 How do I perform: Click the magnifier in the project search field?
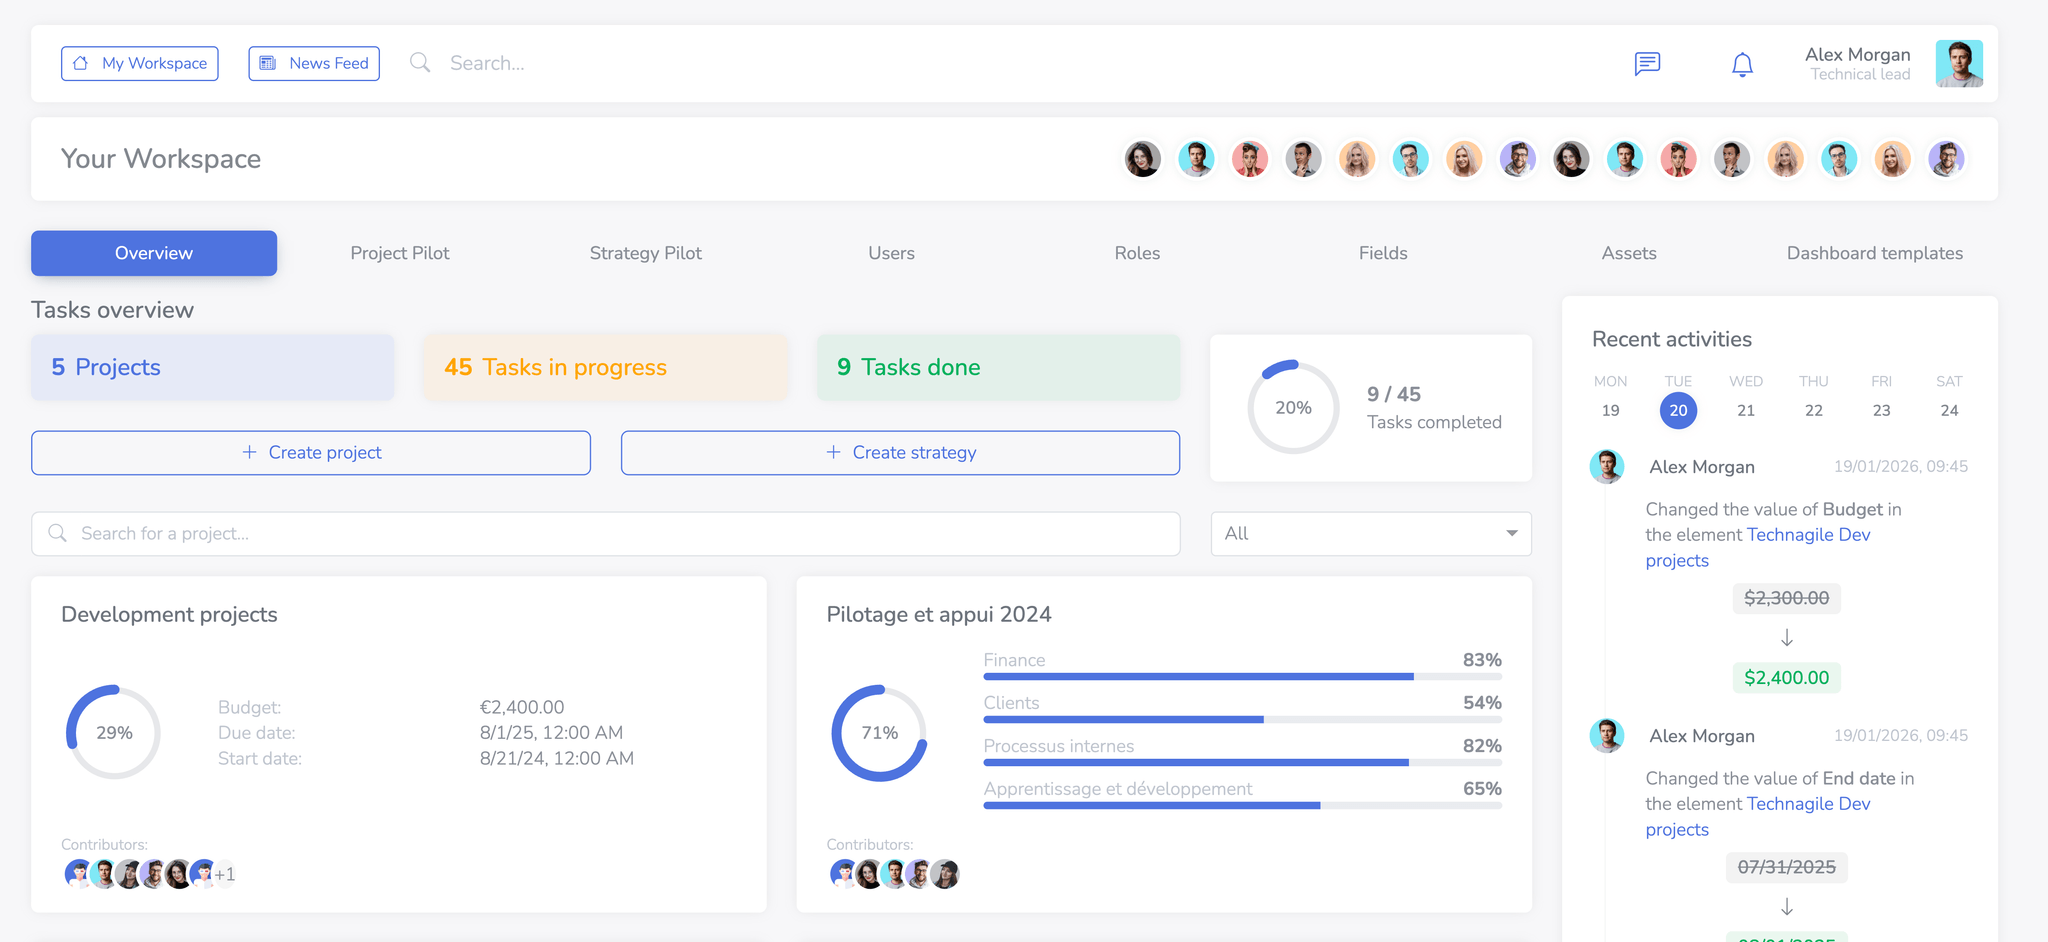point(57,533)
